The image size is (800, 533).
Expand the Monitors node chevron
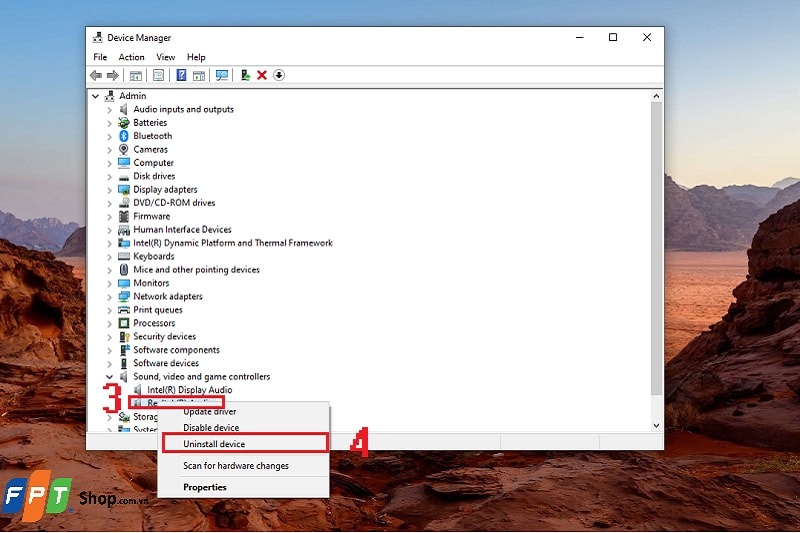109,283
